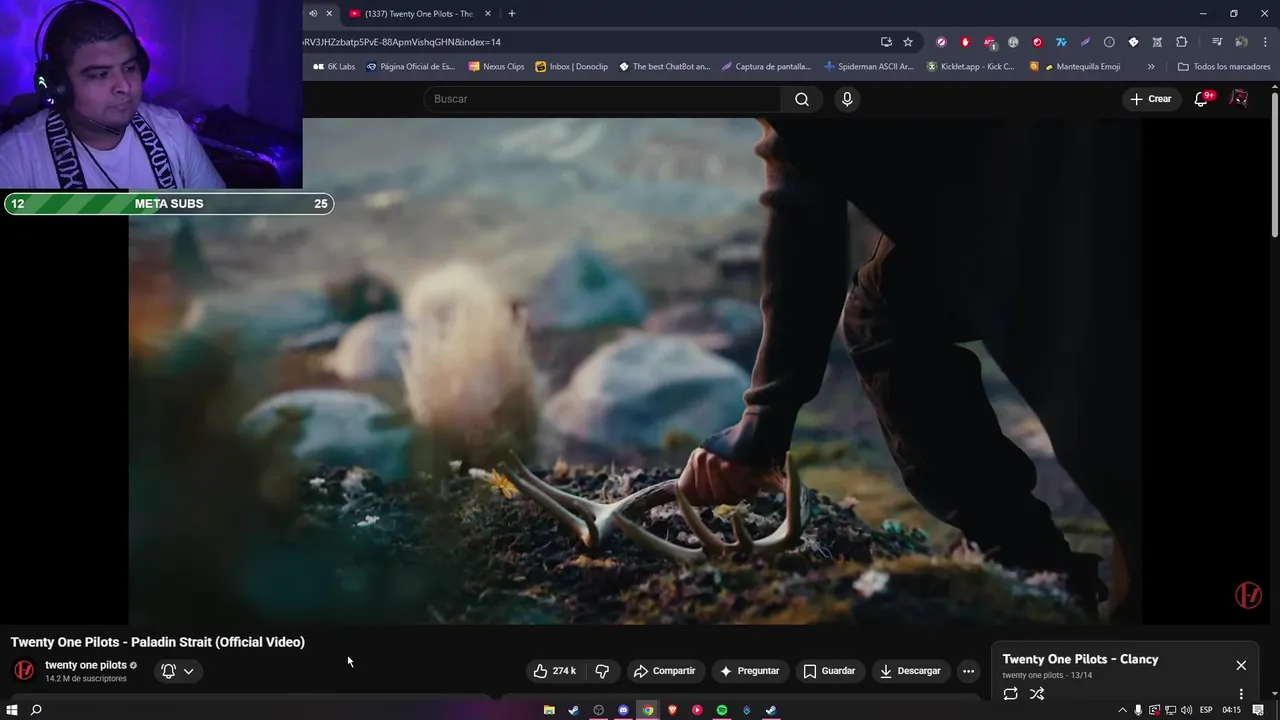Open the account avatar menu on YouTube
Image resolution: width=1280 pixels, height=720 pixels.
(x=1239, y=99)
